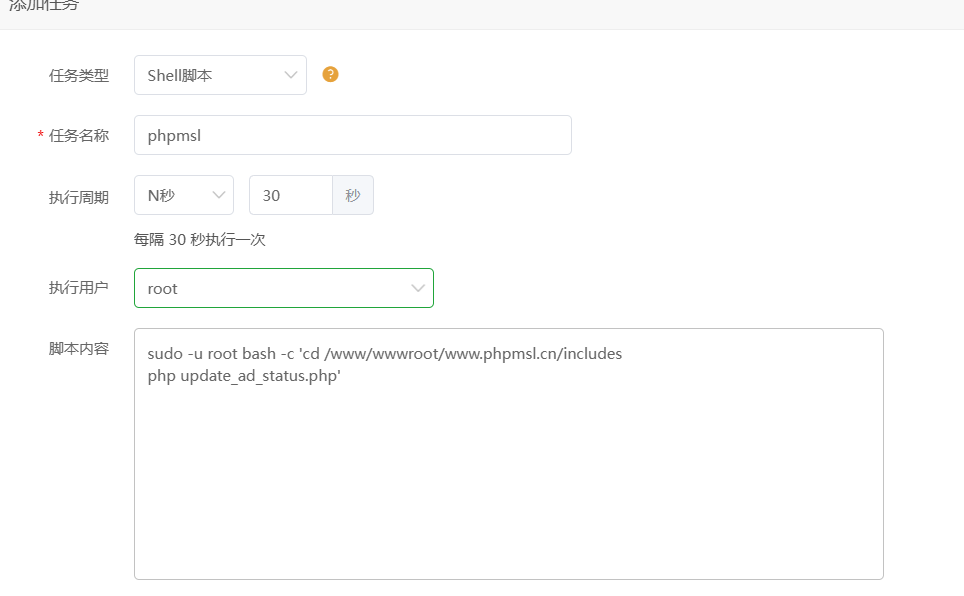Open the Shell脚本 task type dropdown

(210, 75)
